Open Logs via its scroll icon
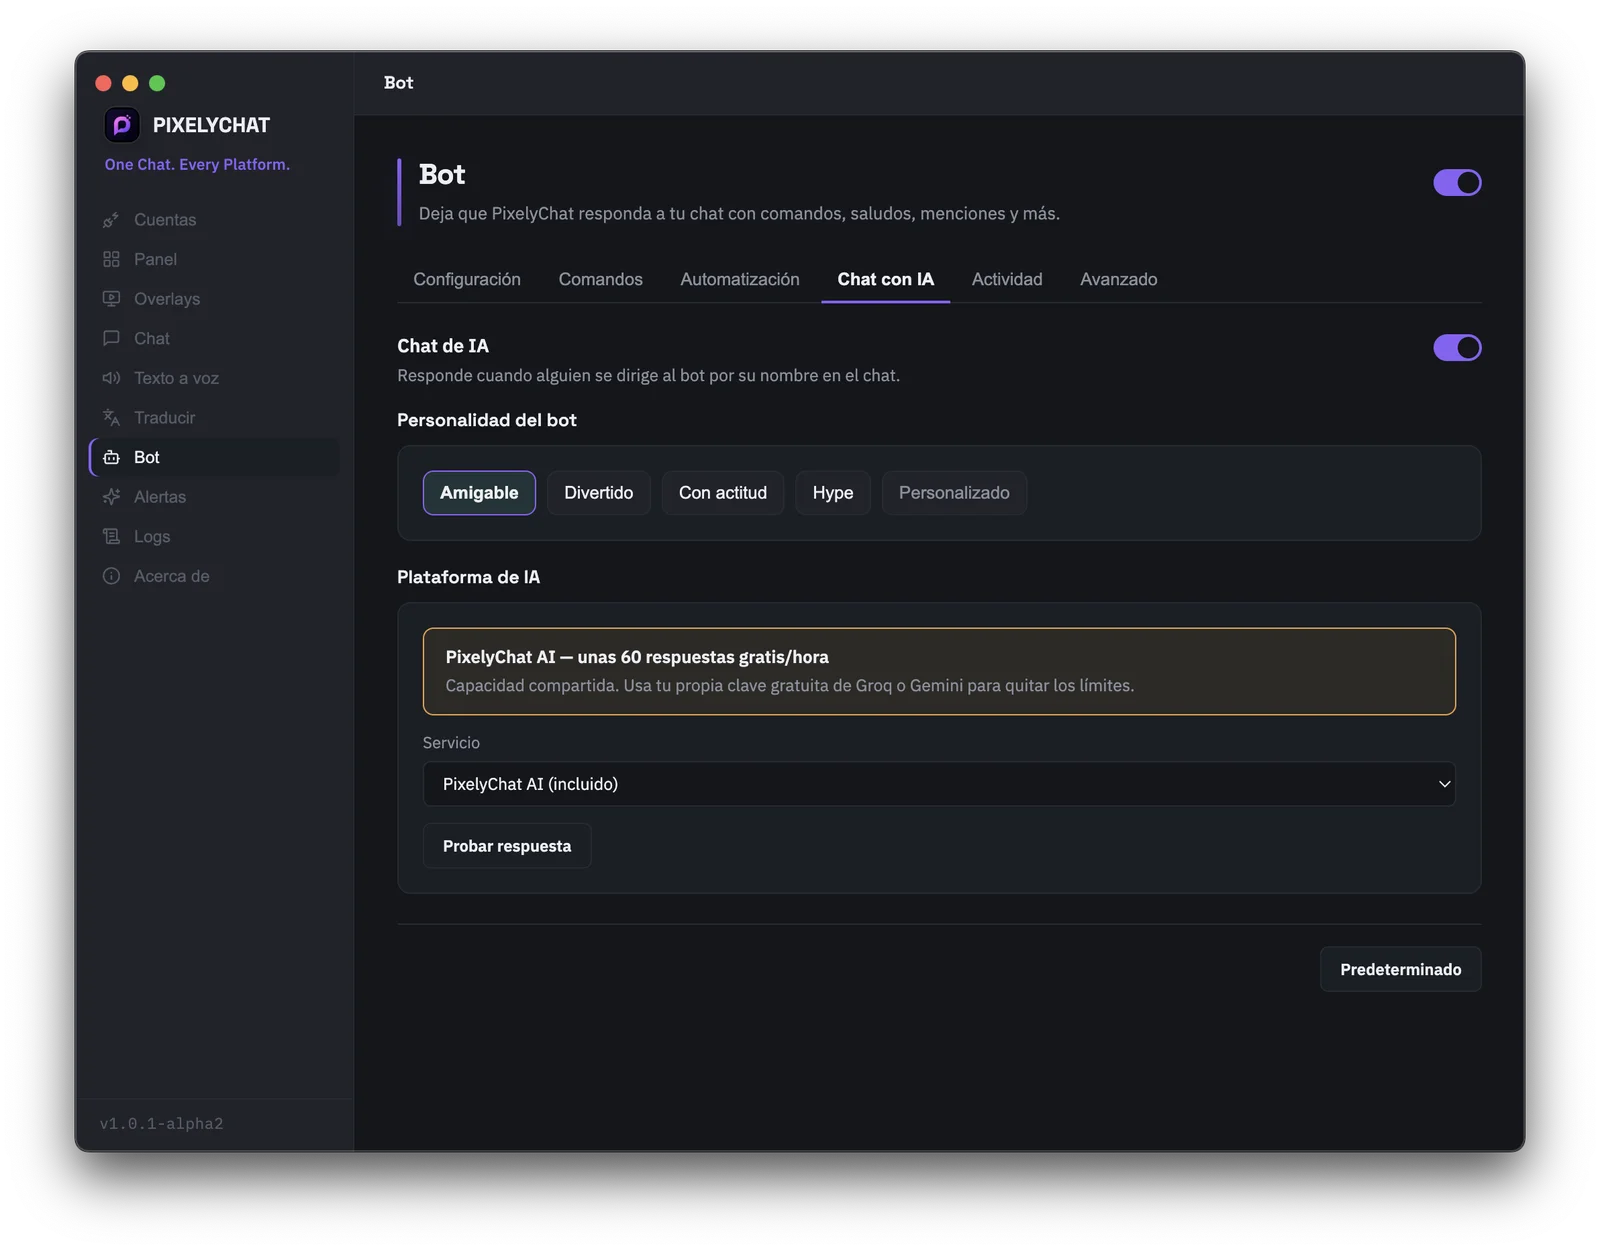1600x1251 pixels. (111, 536)
